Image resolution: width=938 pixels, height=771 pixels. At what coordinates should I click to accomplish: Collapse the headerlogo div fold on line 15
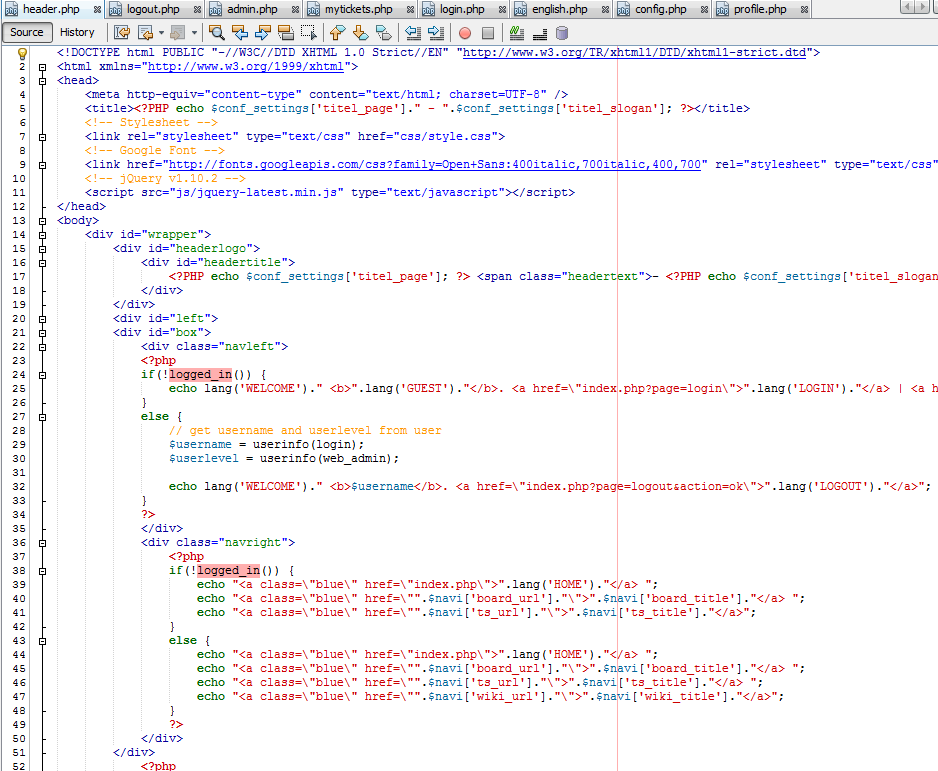pyautogui.click(x=42, y=249)
